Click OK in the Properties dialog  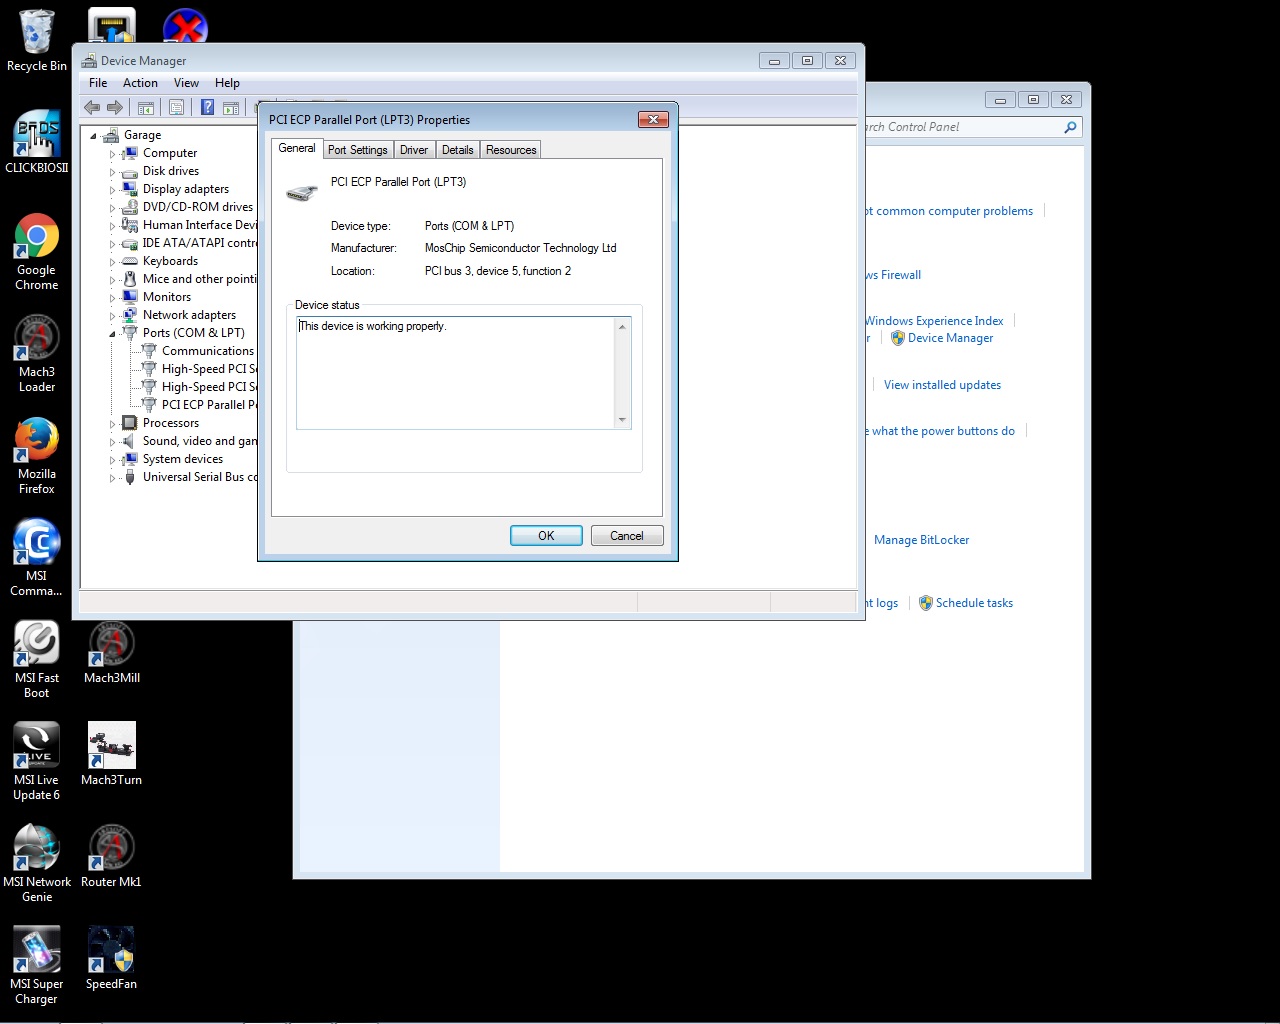pos(546,536)
